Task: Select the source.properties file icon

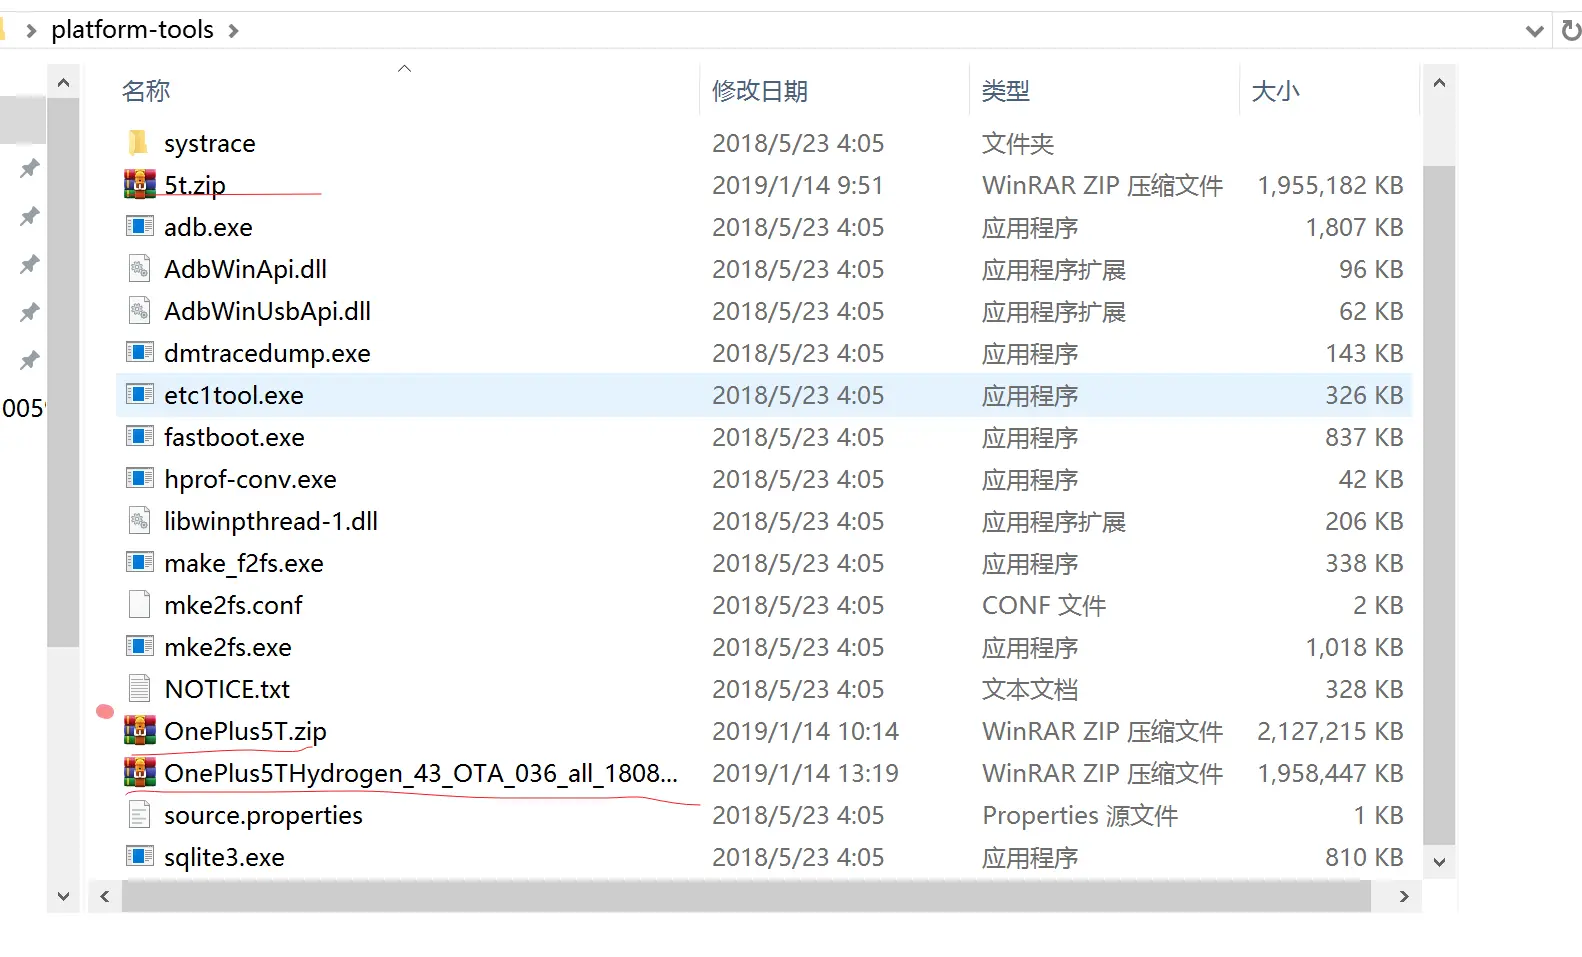Action: tap(139, 815)
